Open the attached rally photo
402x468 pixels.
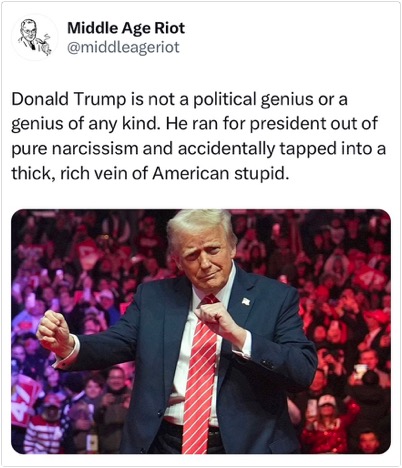[201, 331]
